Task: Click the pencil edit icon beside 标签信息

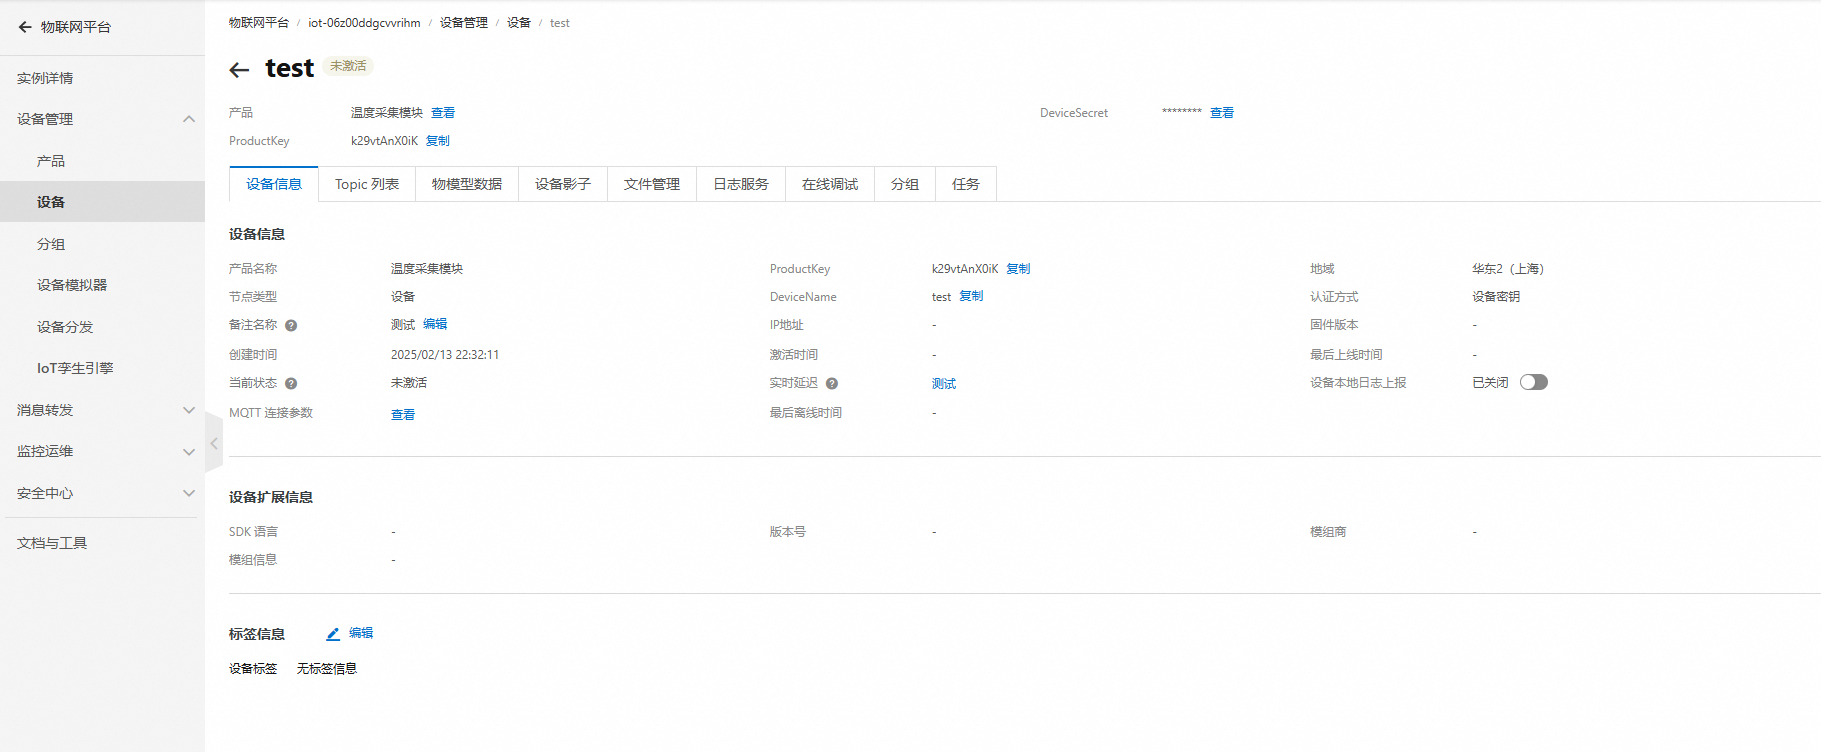Action: tap(333, 634)
